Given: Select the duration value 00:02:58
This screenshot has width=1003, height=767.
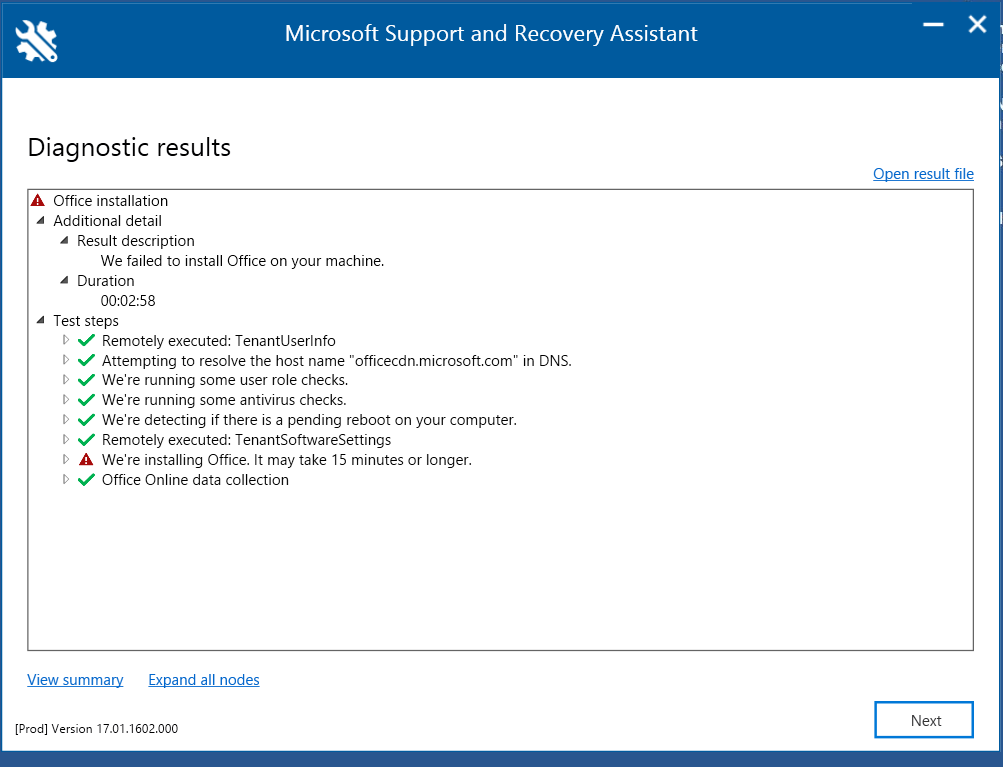Looking at the screenshot, I should coord(128,301).
